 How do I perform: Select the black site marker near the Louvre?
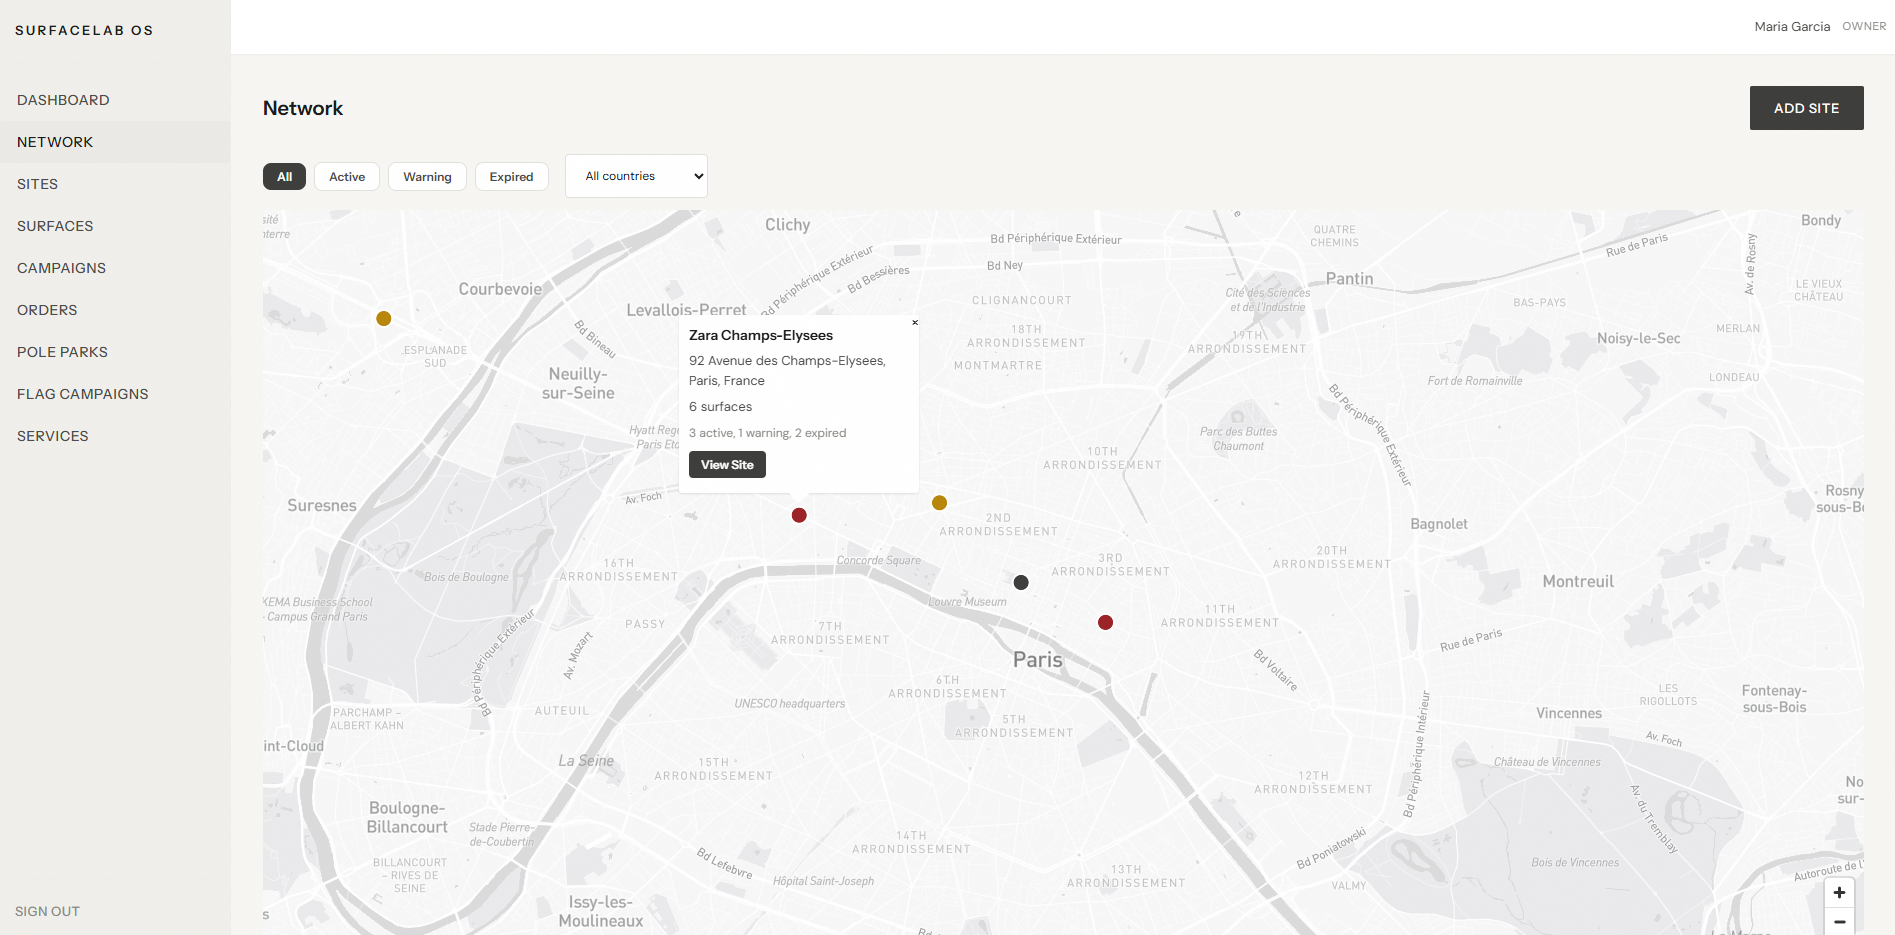point(1020,582)
